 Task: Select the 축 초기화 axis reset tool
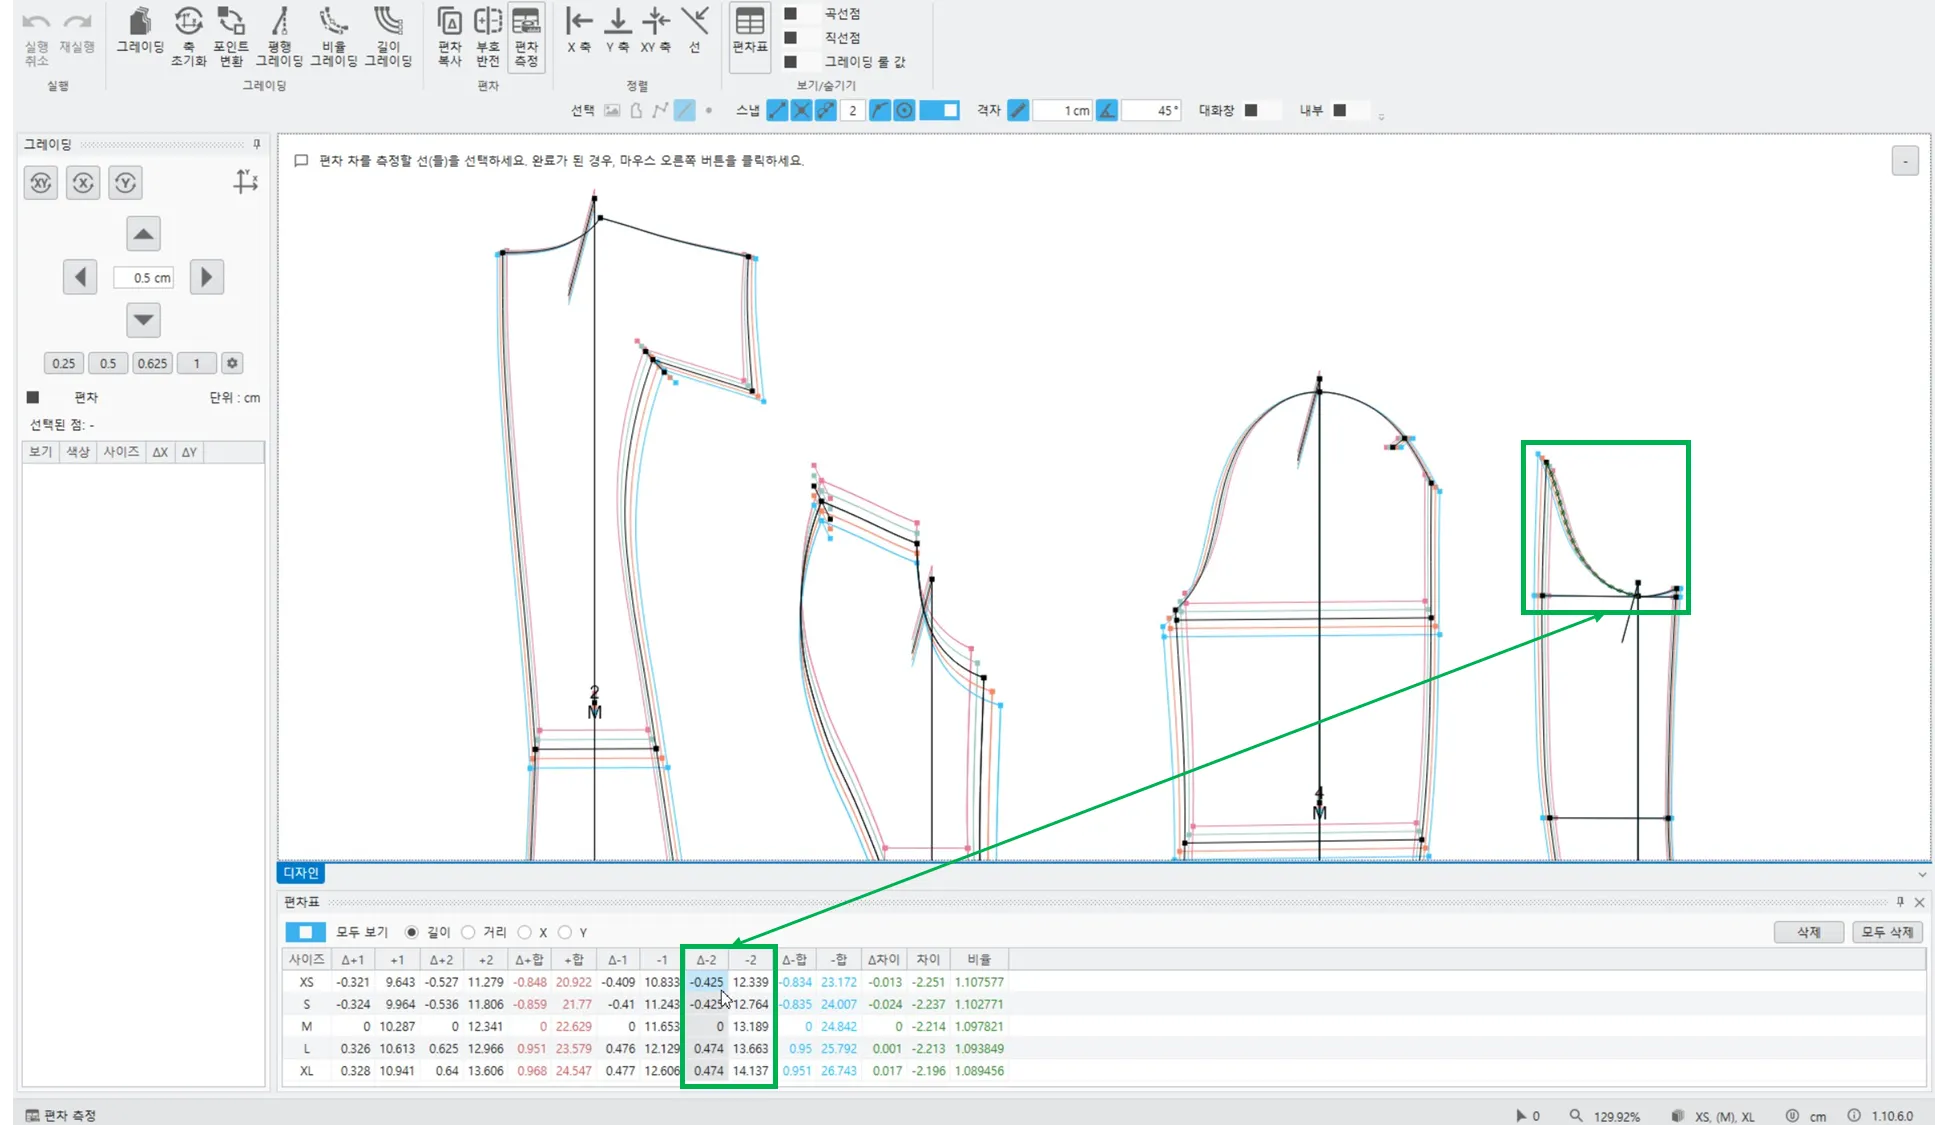pyautogui.click(x=188, y=30)
